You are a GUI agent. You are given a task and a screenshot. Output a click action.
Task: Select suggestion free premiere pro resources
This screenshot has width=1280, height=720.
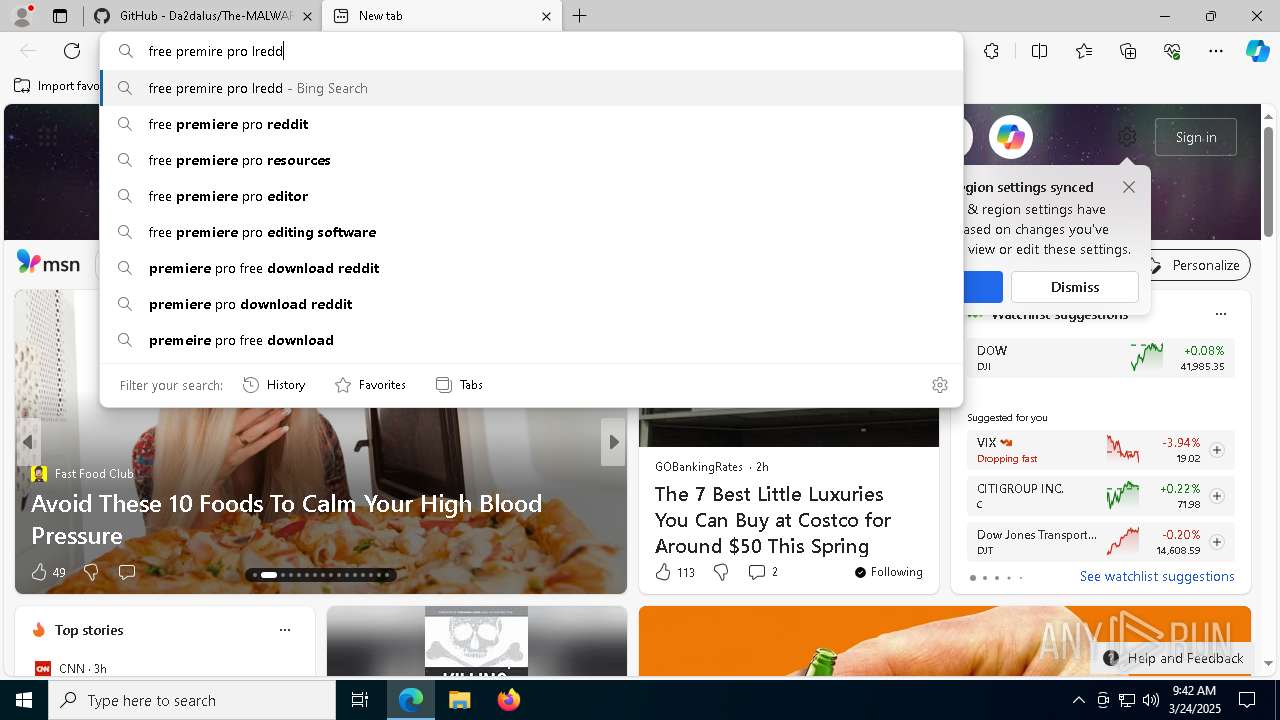[x=531, y=160]
